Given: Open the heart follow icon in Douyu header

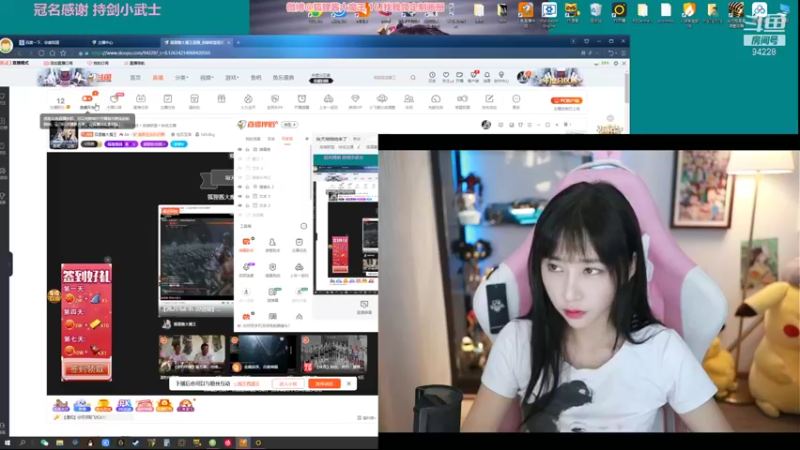Looking at the screenshot, I should pyautogui.click(x=446, y=76).
